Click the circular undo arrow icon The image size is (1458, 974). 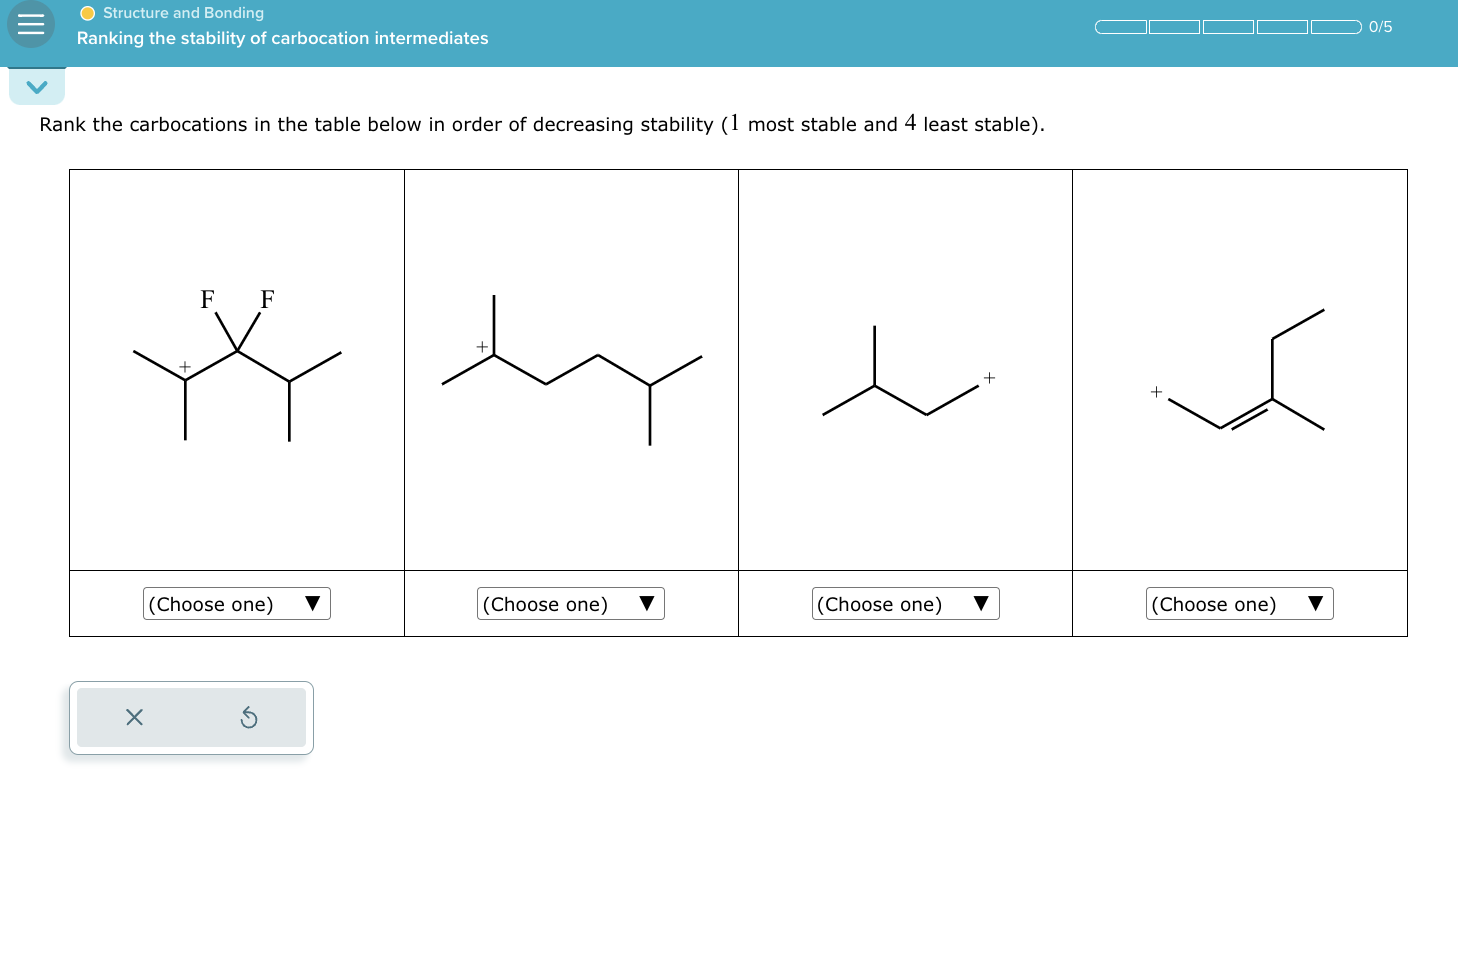[x=249, y=717]
